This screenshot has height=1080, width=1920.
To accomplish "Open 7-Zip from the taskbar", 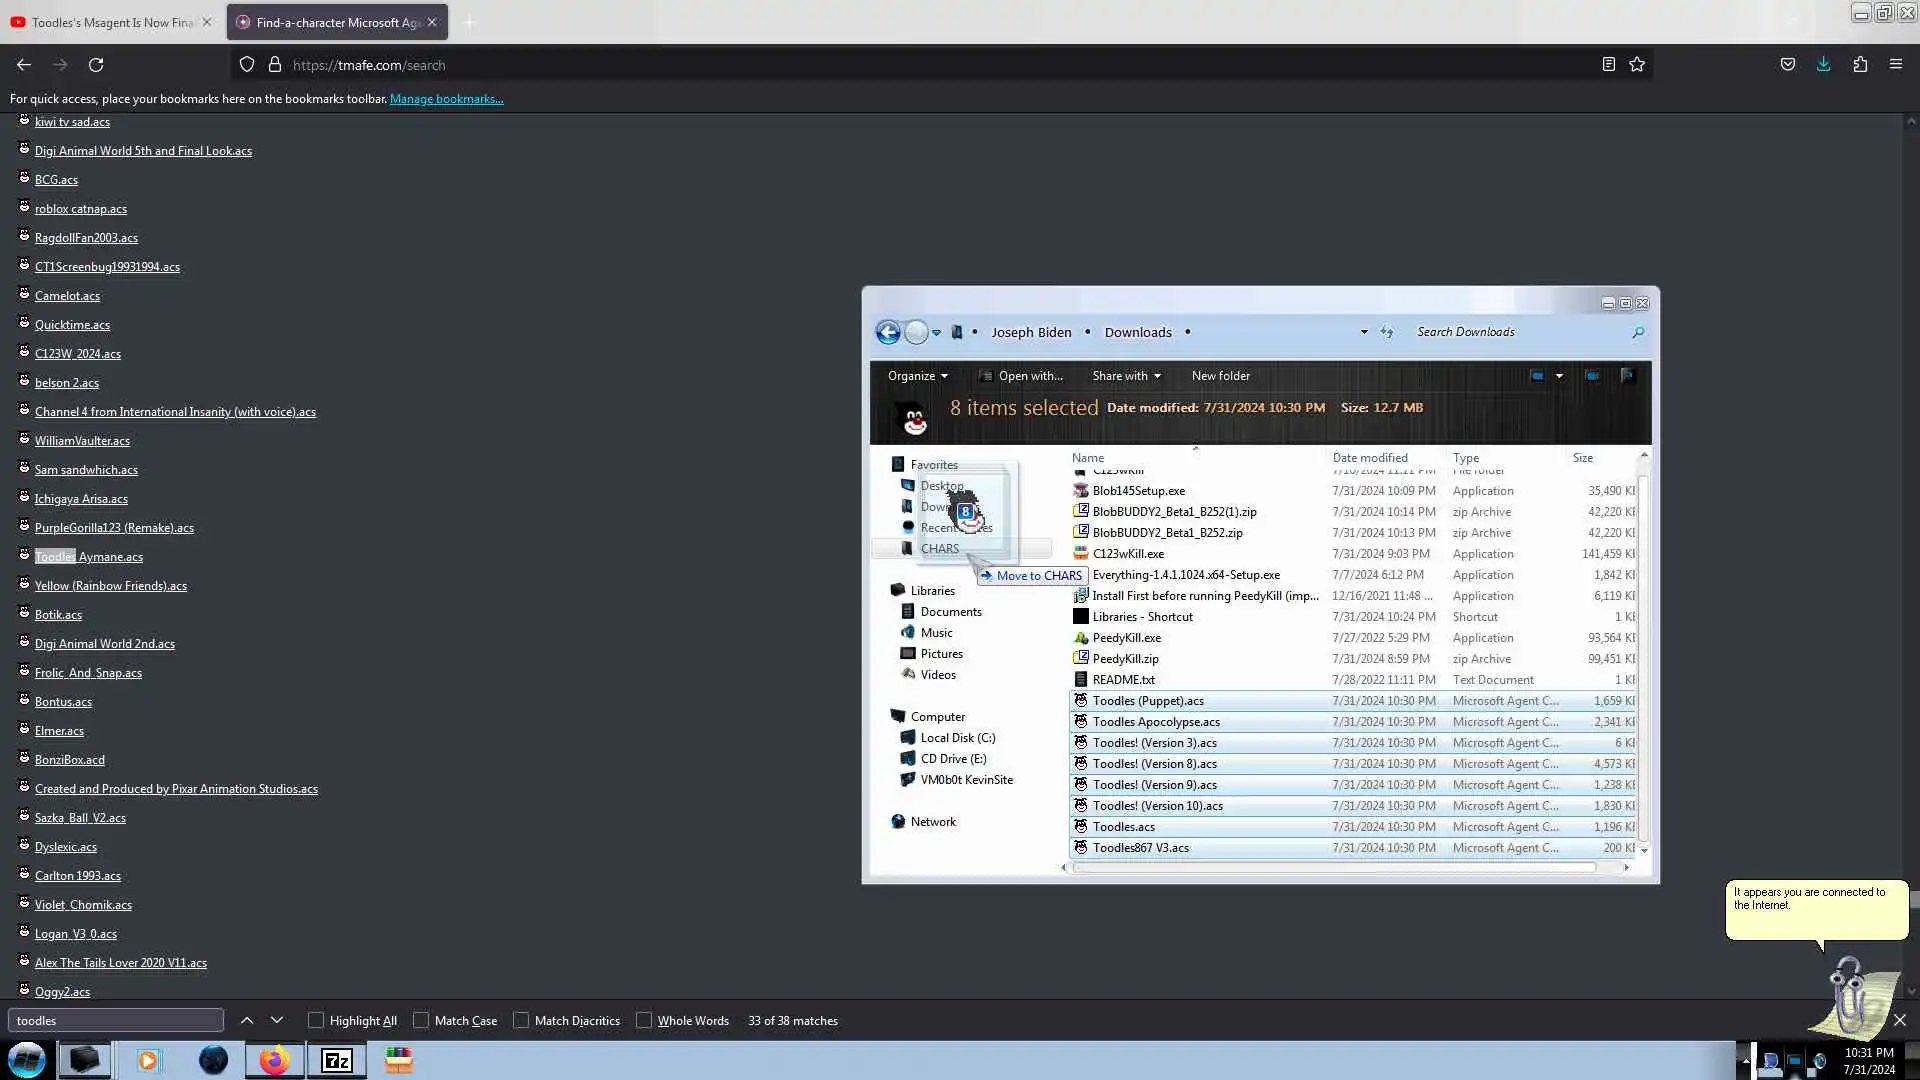I will point(336,1060).
